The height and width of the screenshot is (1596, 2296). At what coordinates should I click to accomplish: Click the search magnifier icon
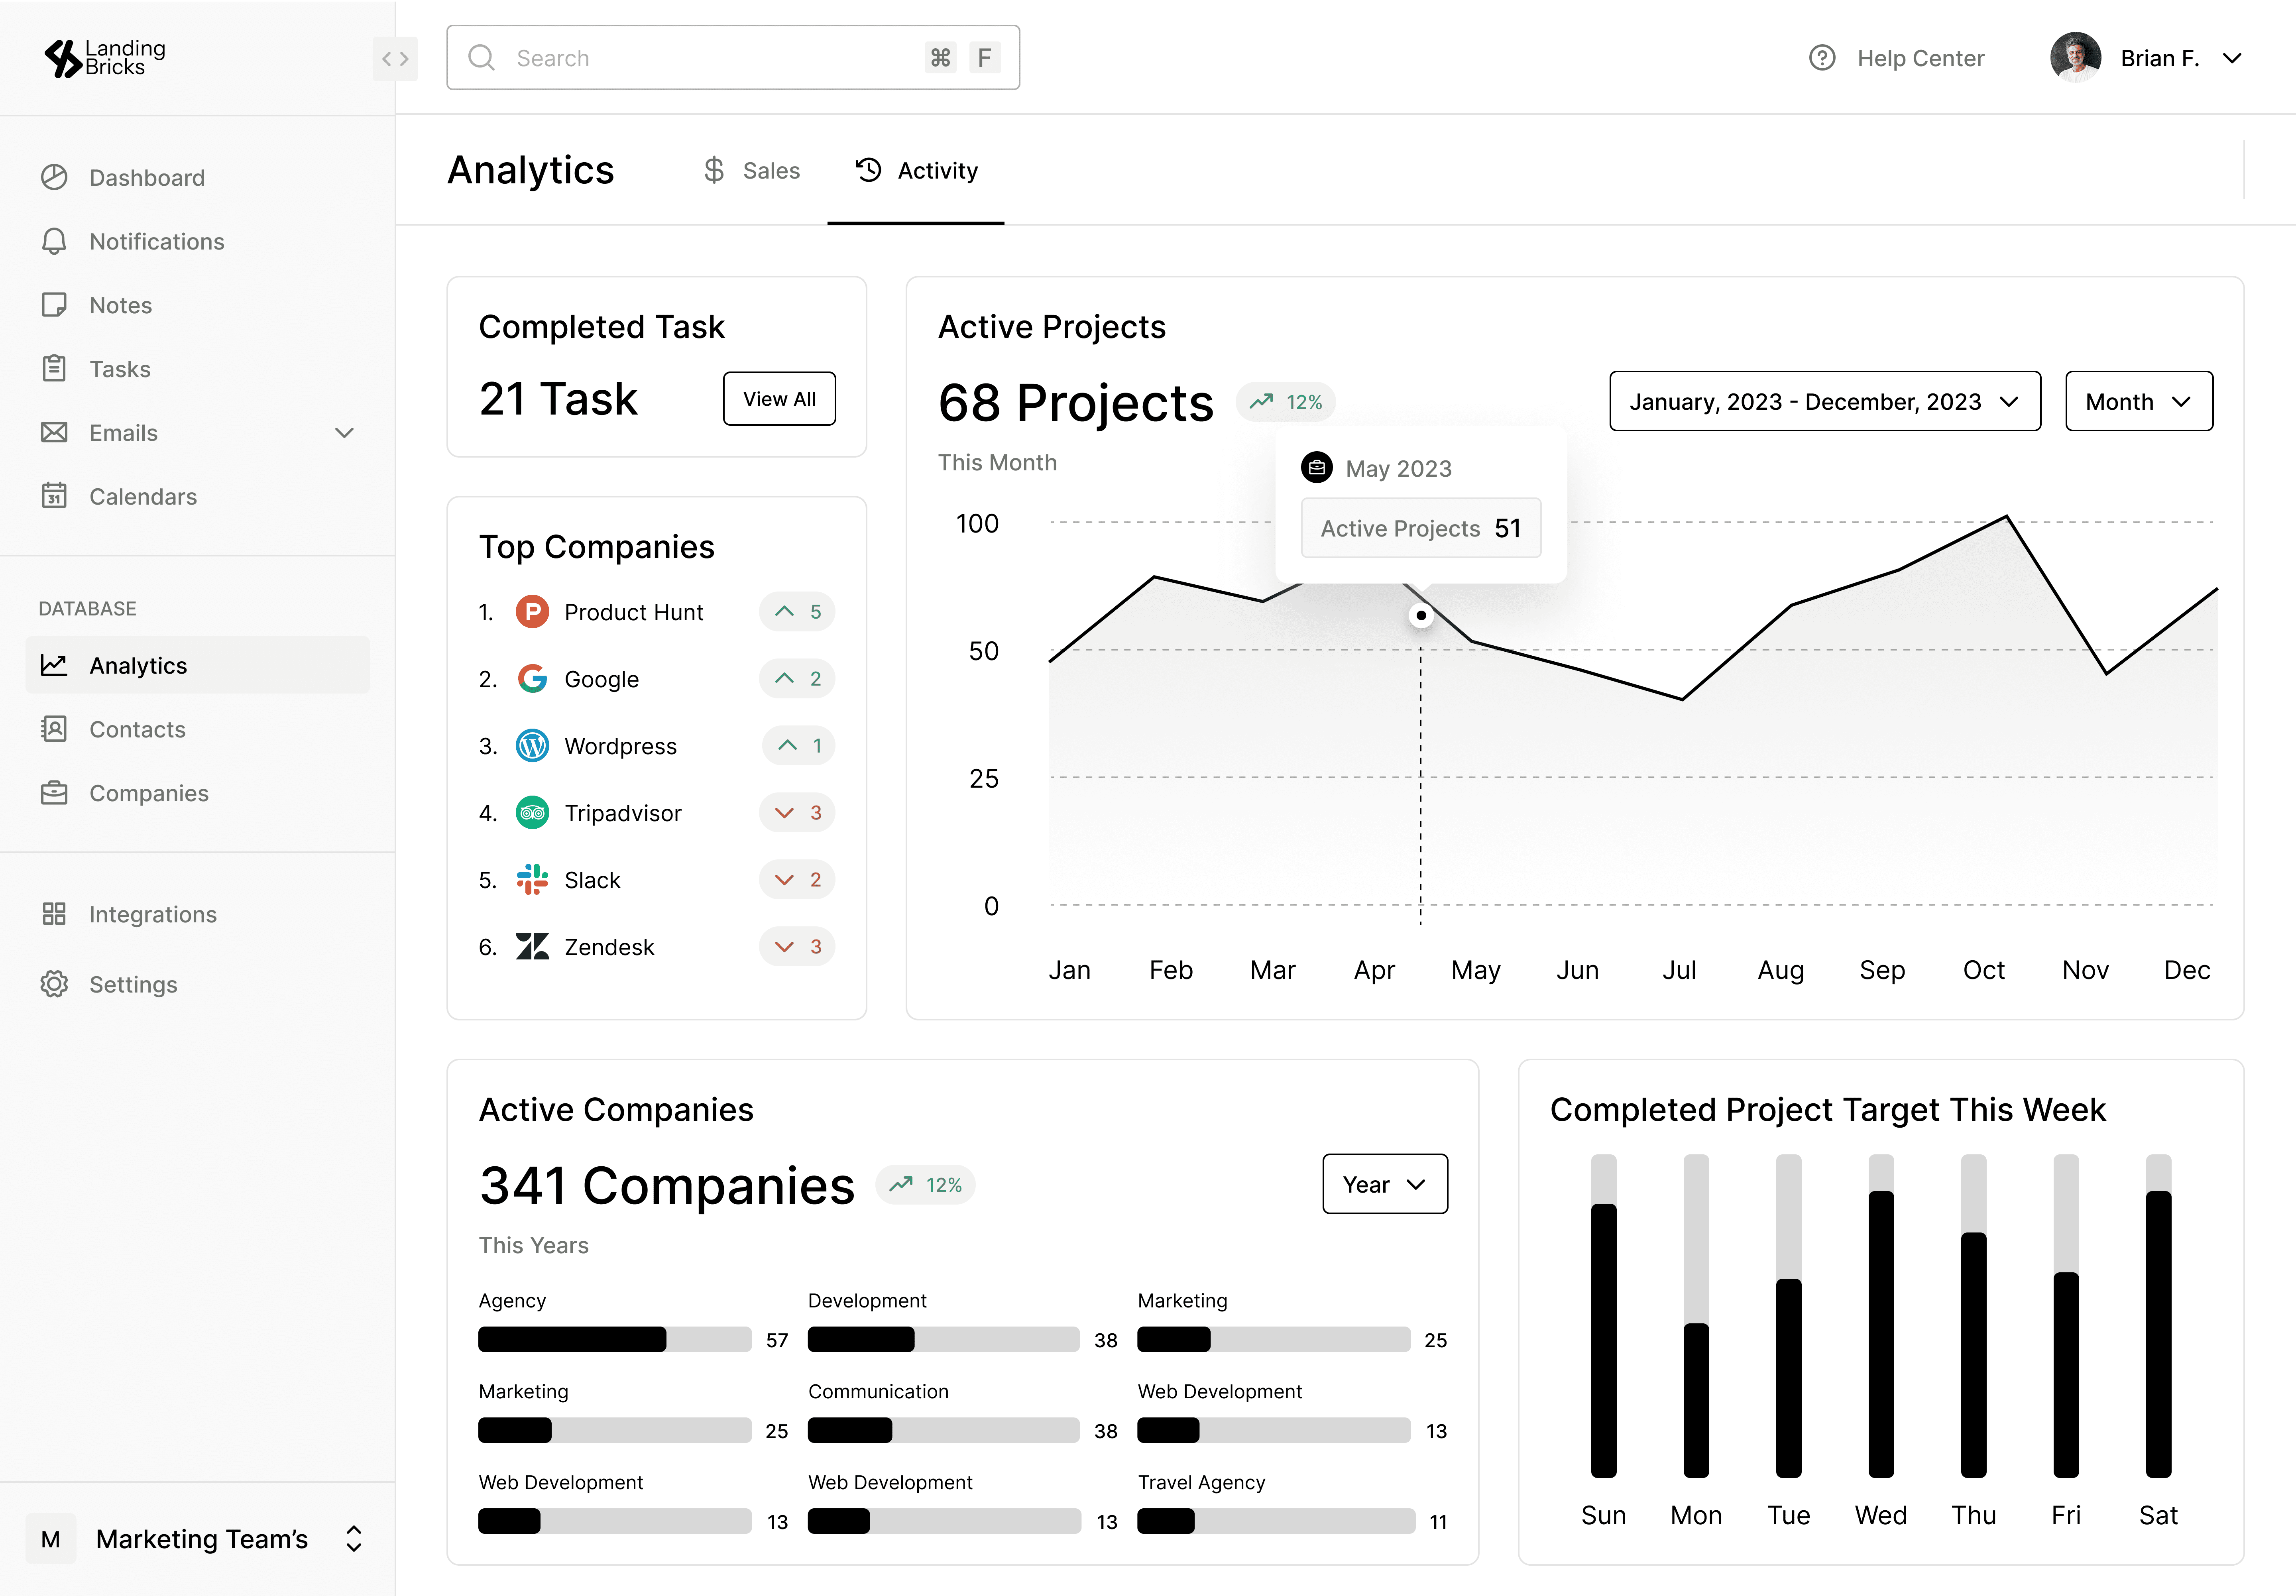point(481,58)
